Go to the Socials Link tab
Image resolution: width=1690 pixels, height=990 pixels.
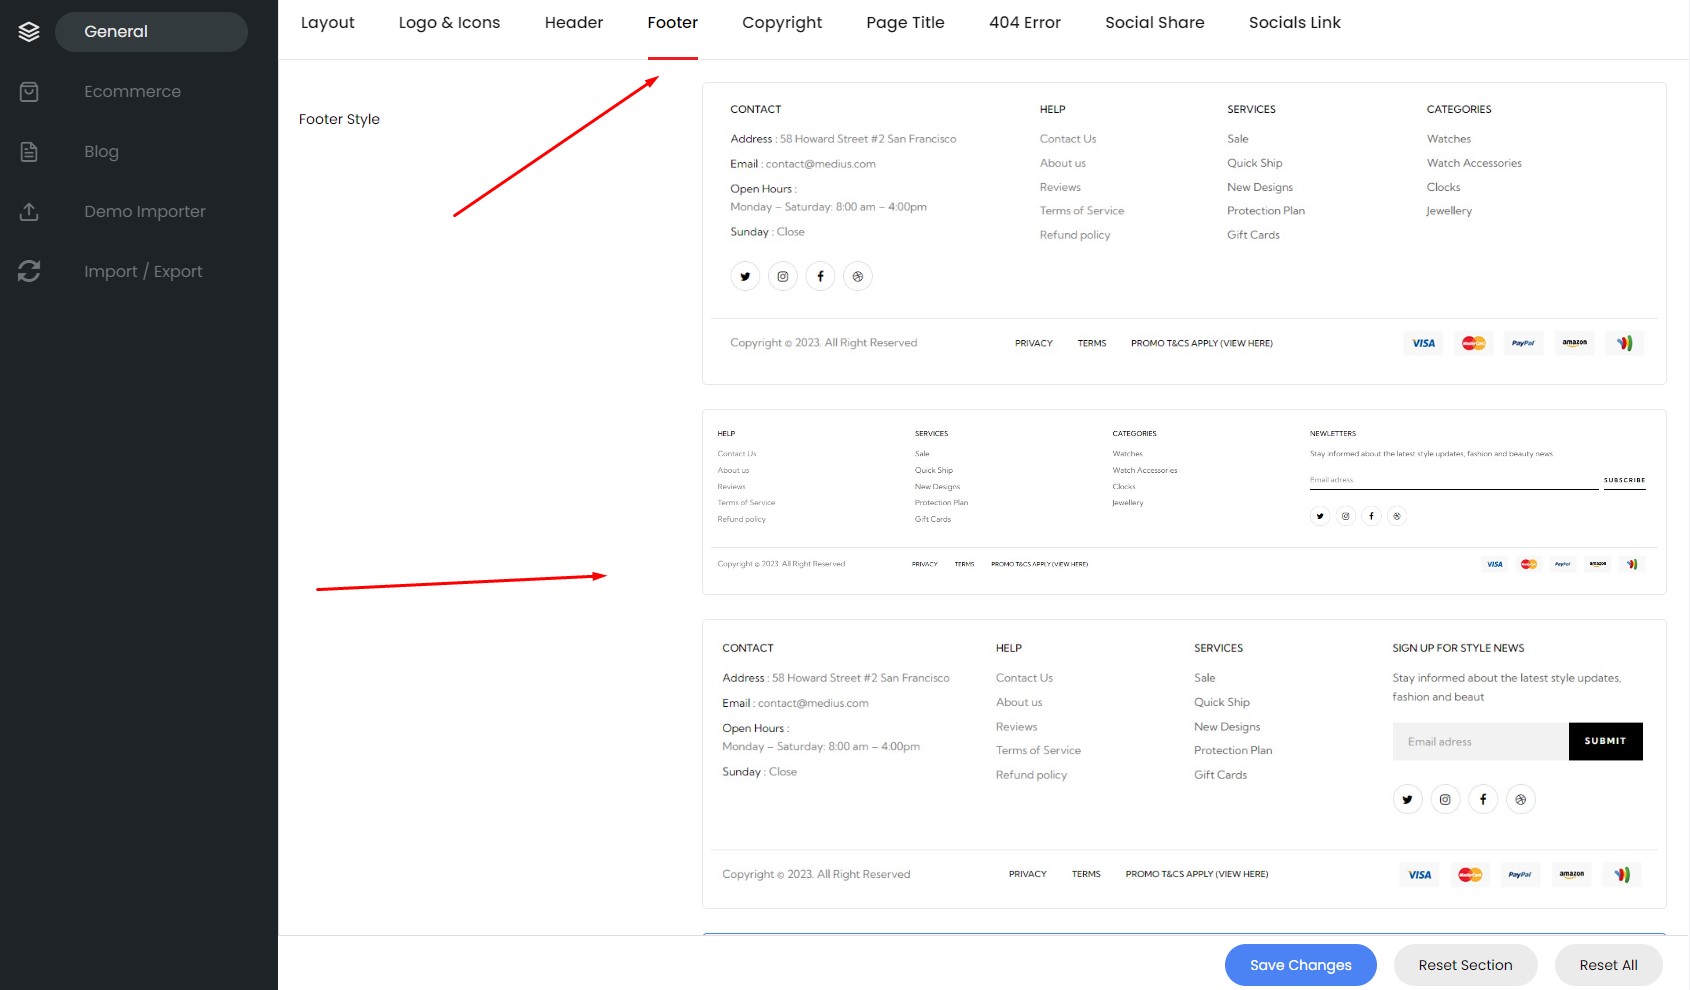1294,23
